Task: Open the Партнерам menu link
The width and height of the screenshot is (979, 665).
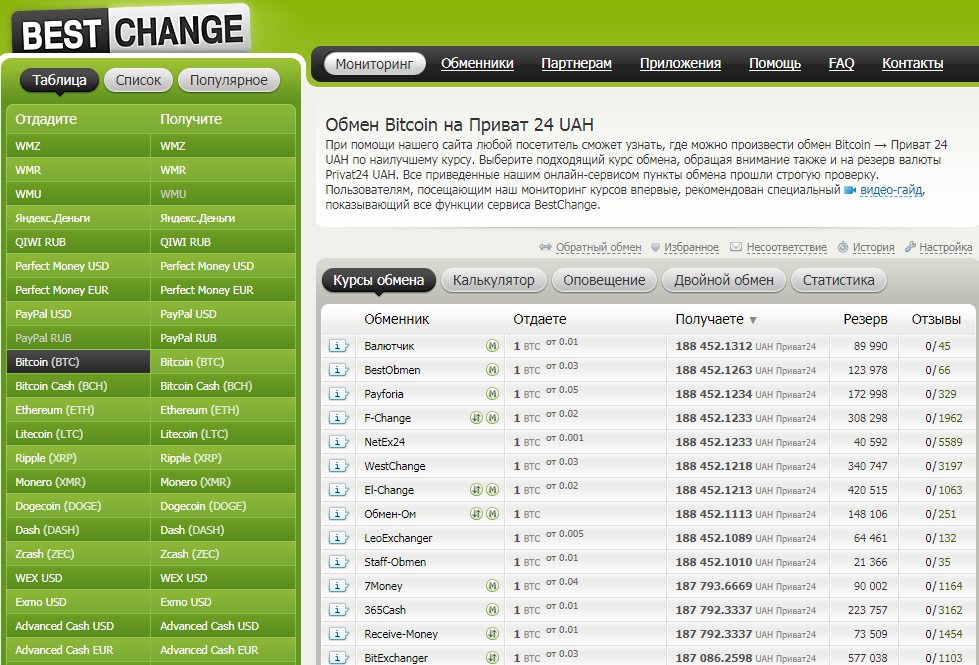Action: 576,64
